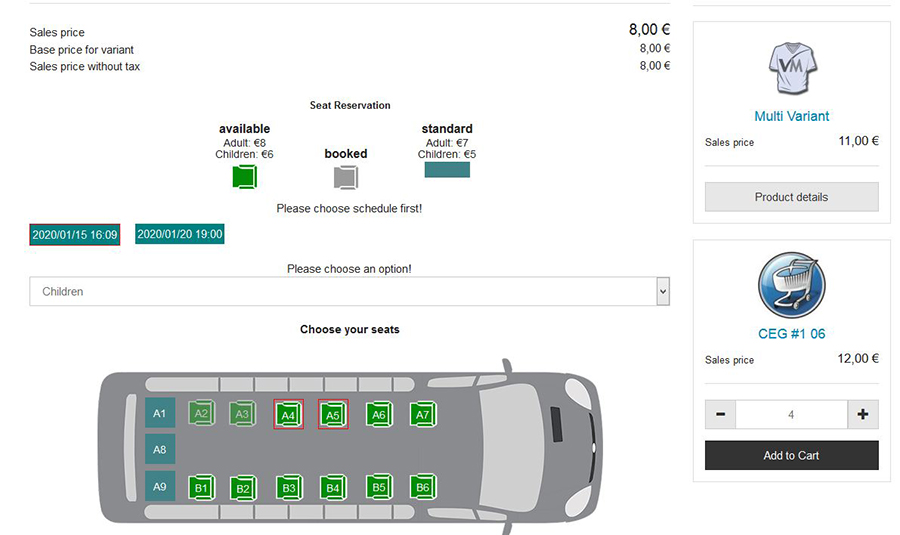This screenshot has width=900, height=535.
Task: Toggle standard seat A8
Action: click(160, 449)
